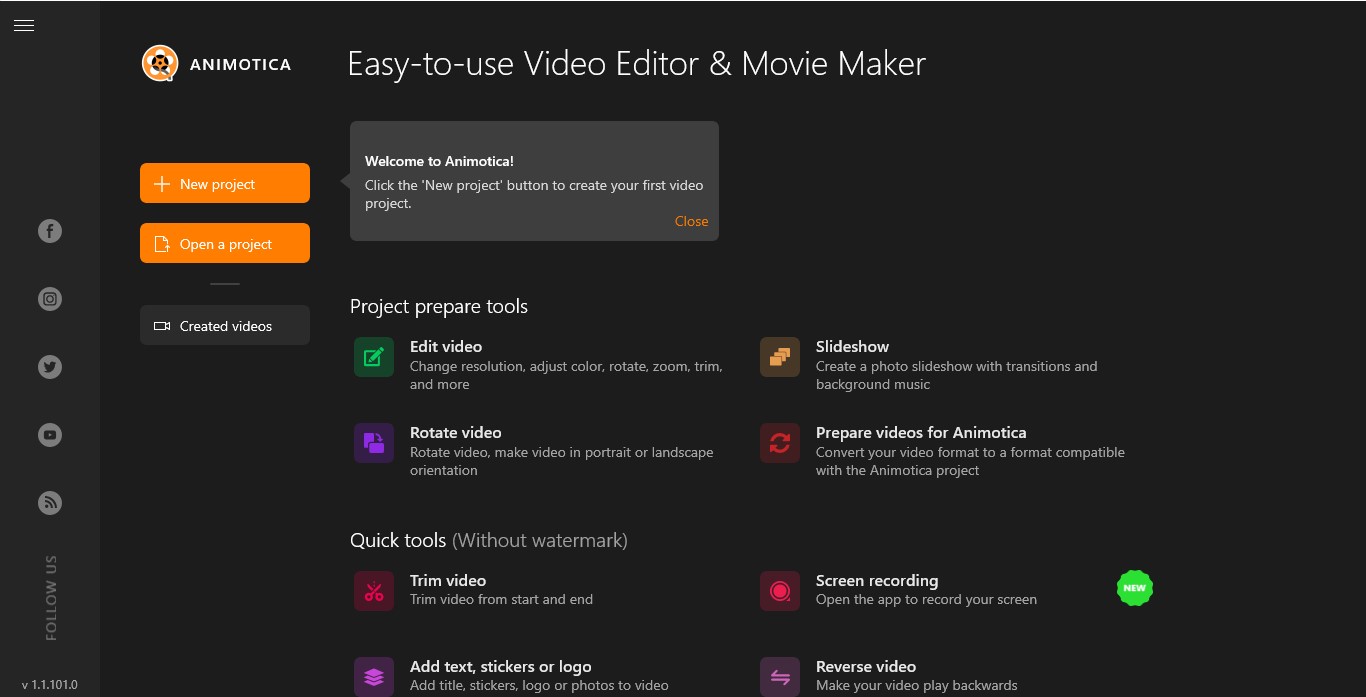The image size is (1366, 697).
Task: Open the hamburger navigation menu
Action: tap(24, 25)
